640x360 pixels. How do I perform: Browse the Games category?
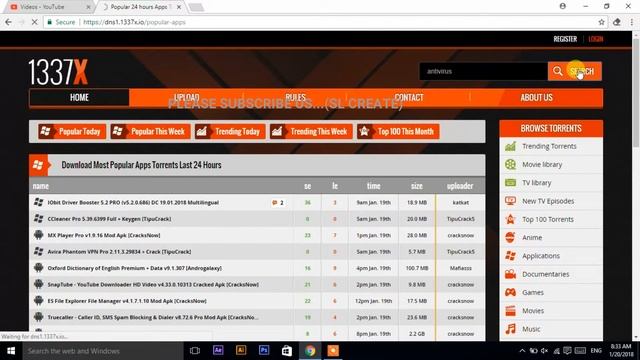click(533, 293)
